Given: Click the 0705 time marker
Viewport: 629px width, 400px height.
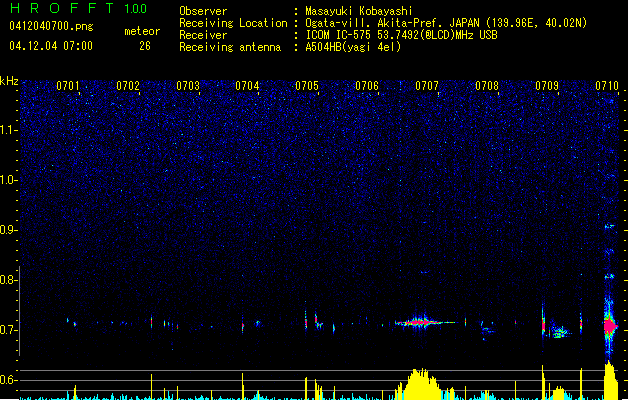Looking at the screenshot, I should point(307,86).
